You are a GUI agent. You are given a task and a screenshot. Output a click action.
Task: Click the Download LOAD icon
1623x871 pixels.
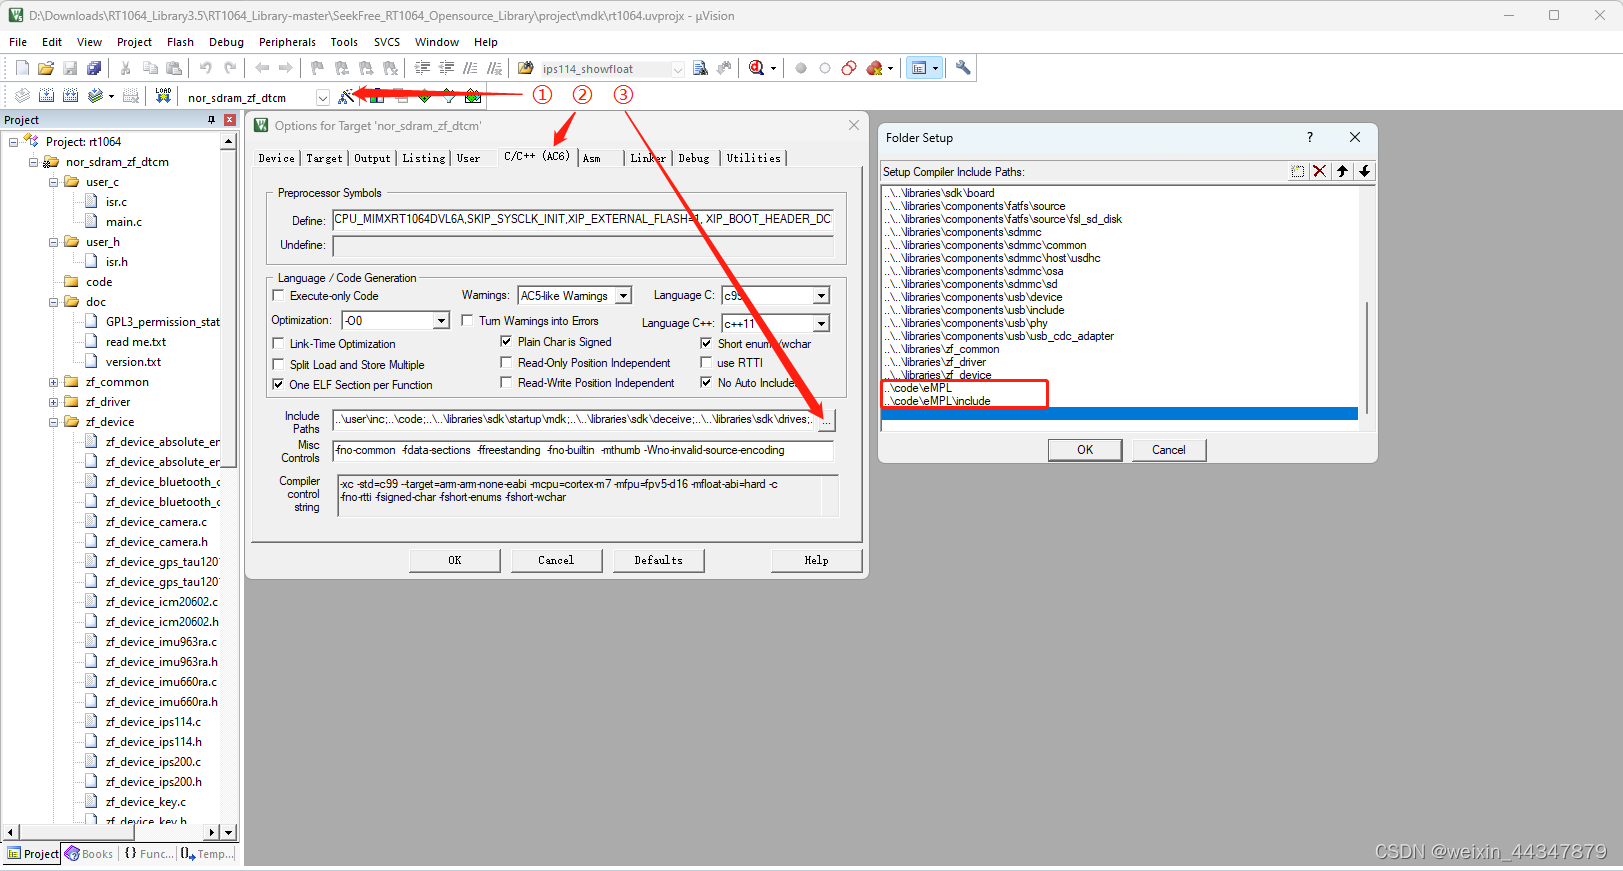163,96
